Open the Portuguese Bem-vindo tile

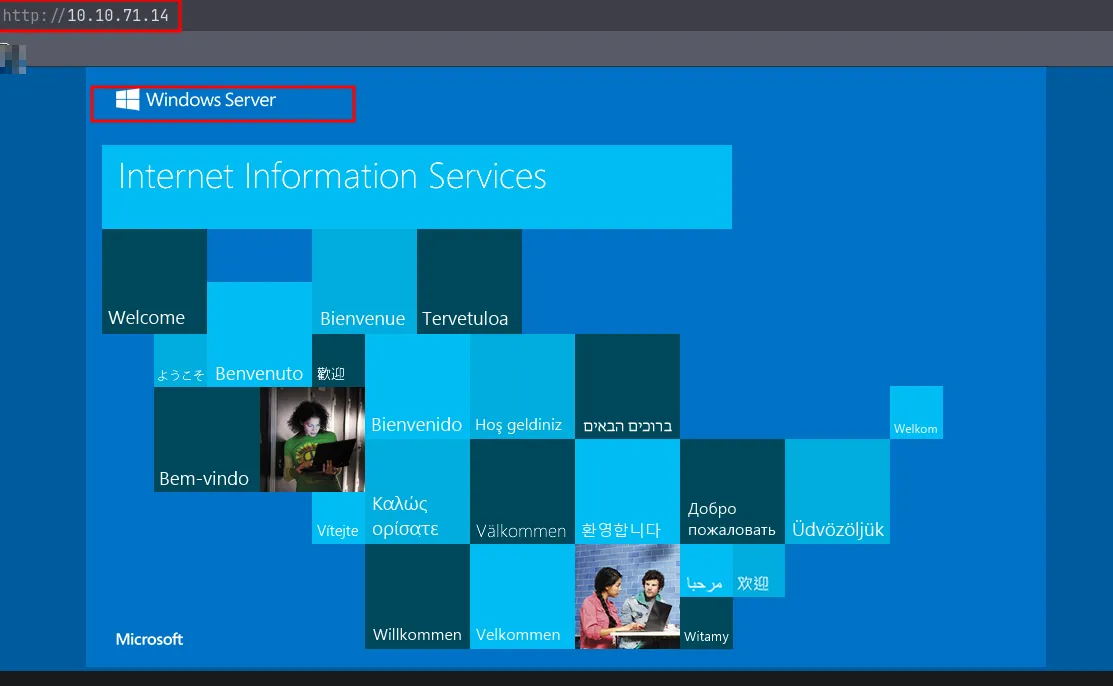(206, 440)
